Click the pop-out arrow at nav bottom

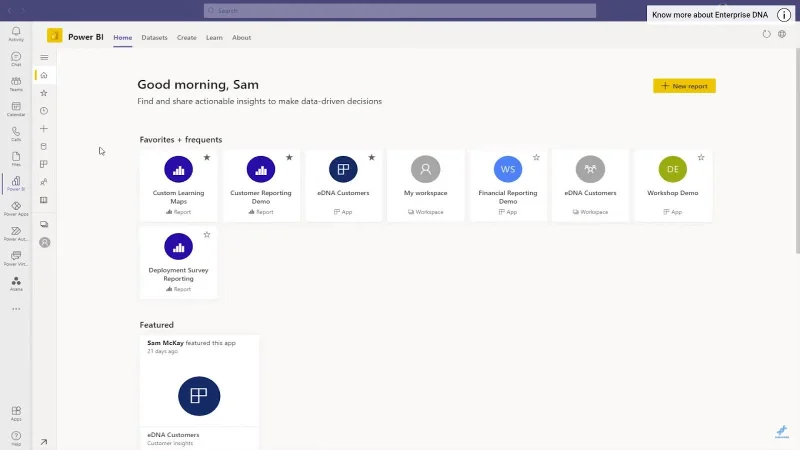pos(44,442)
